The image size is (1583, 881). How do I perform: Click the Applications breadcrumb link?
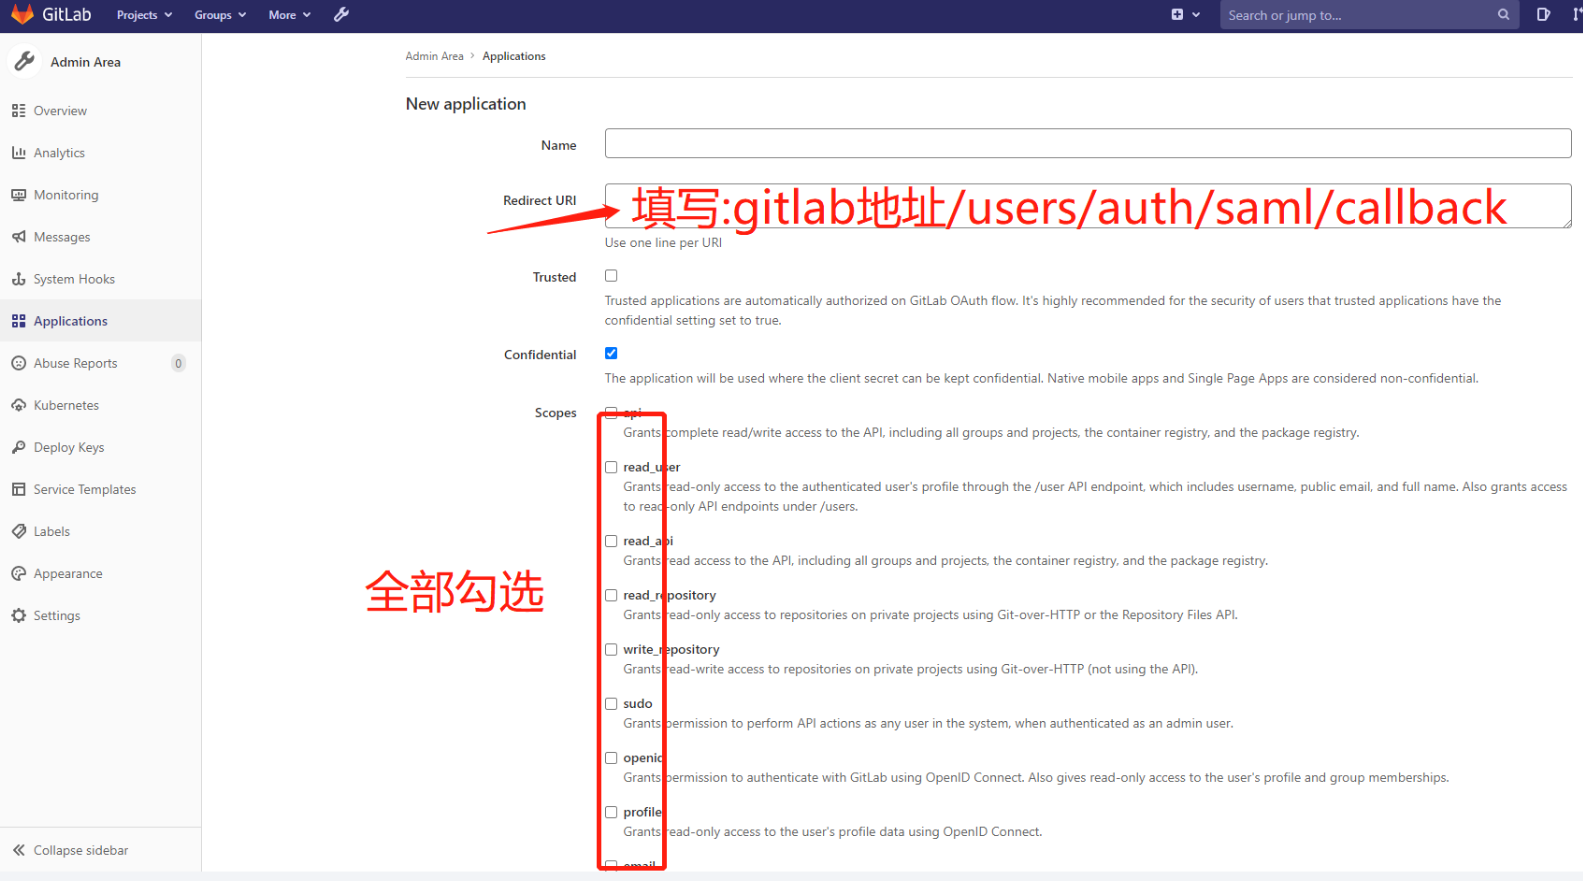[514, 56]
